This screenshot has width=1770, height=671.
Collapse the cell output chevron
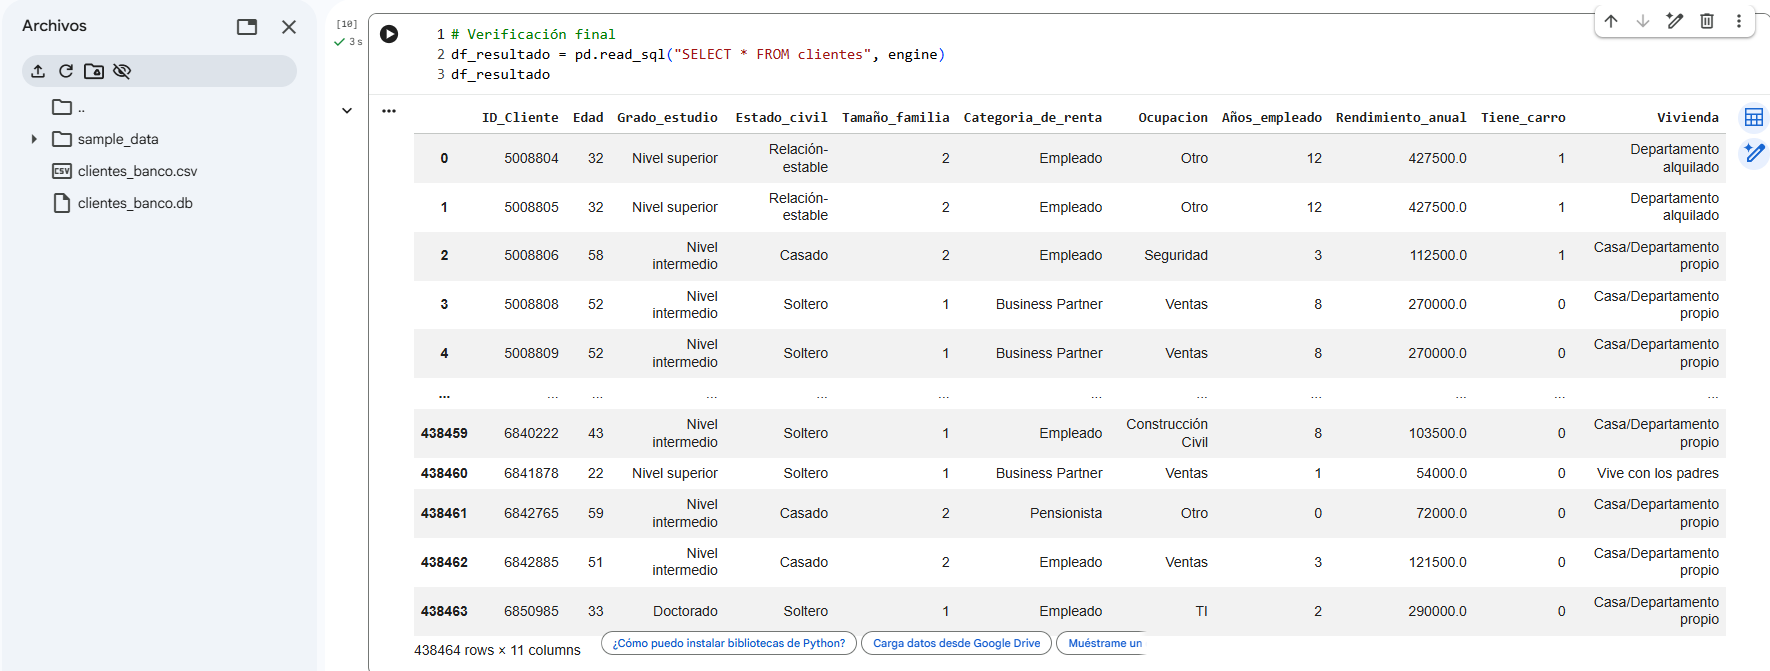[347, 111]
